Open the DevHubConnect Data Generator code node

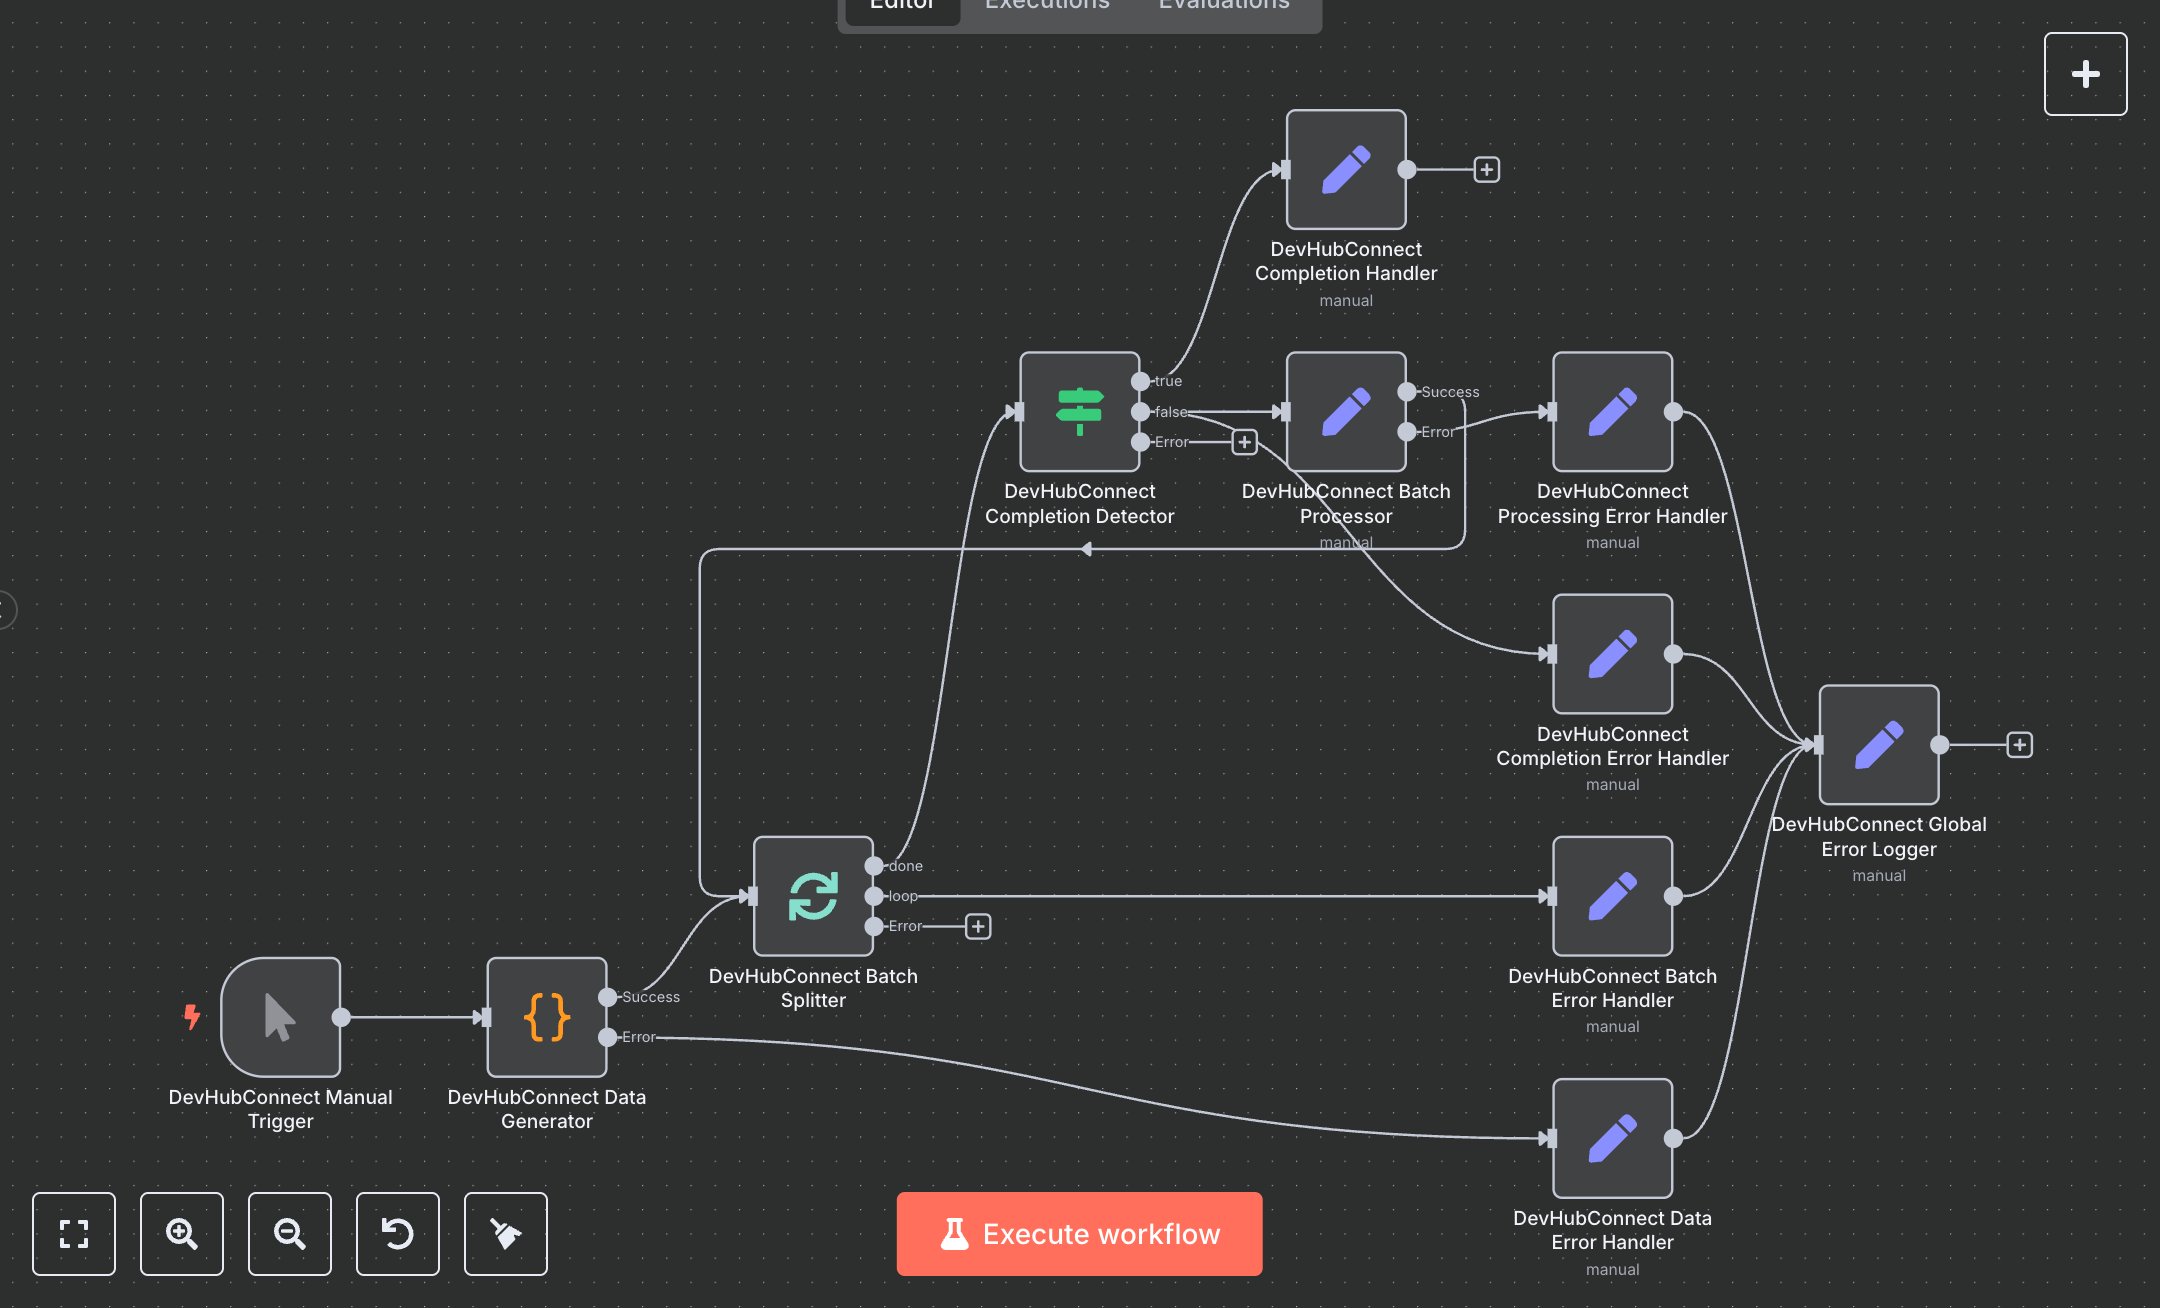(546, 1020)
